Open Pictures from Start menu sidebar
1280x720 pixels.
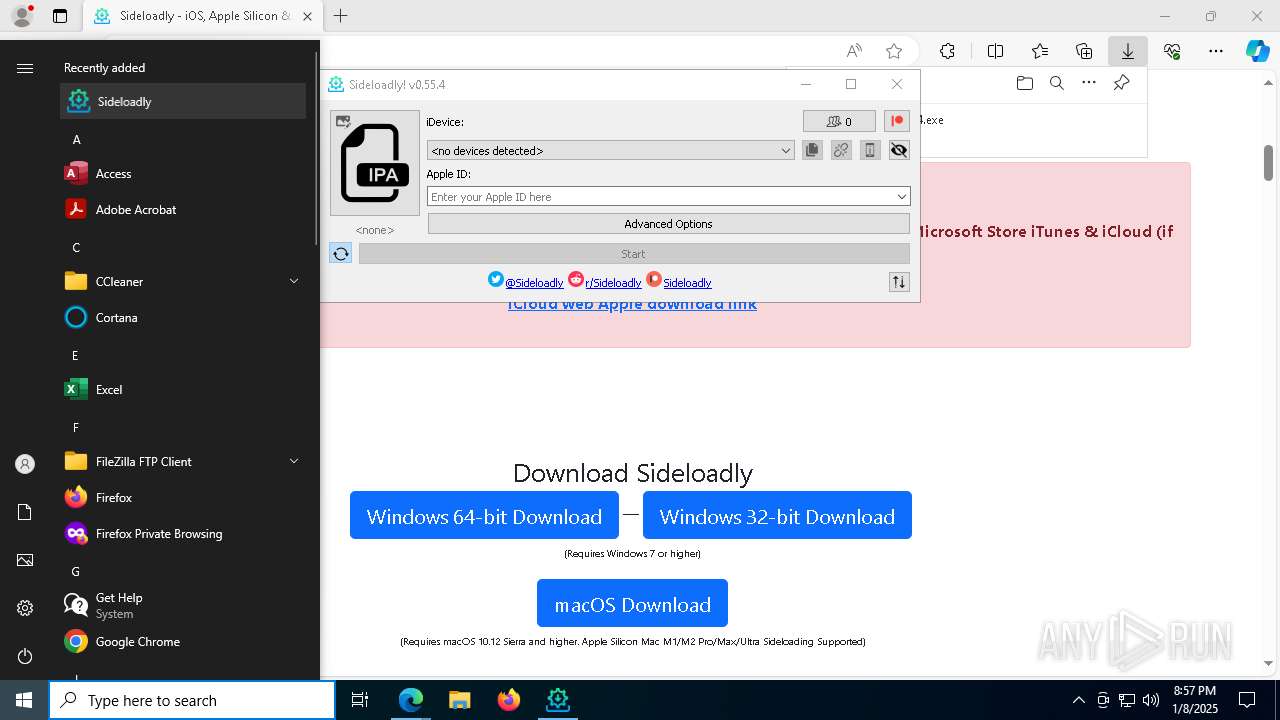(25, 560)
